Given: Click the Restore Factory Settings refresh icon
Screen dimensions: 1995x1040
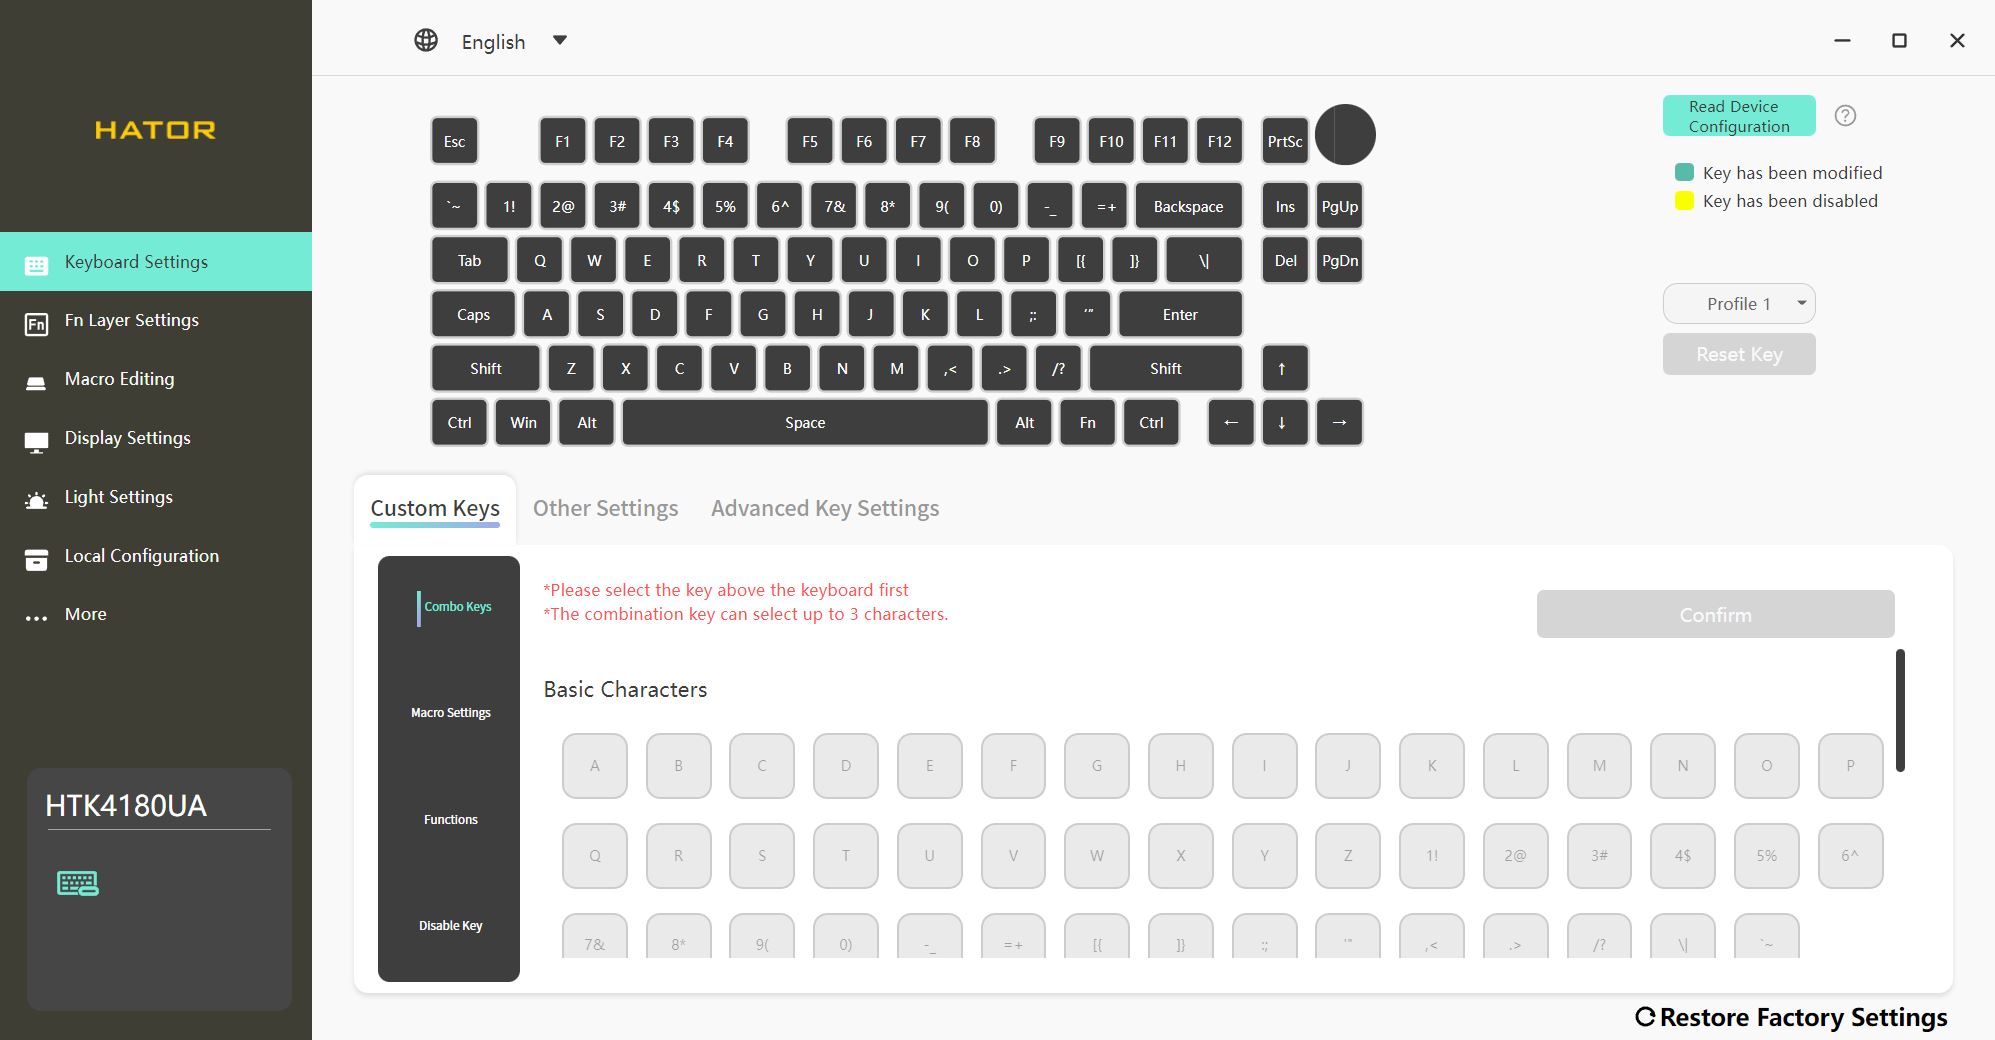Looking at the screenshot, I should [1645, 1017].
